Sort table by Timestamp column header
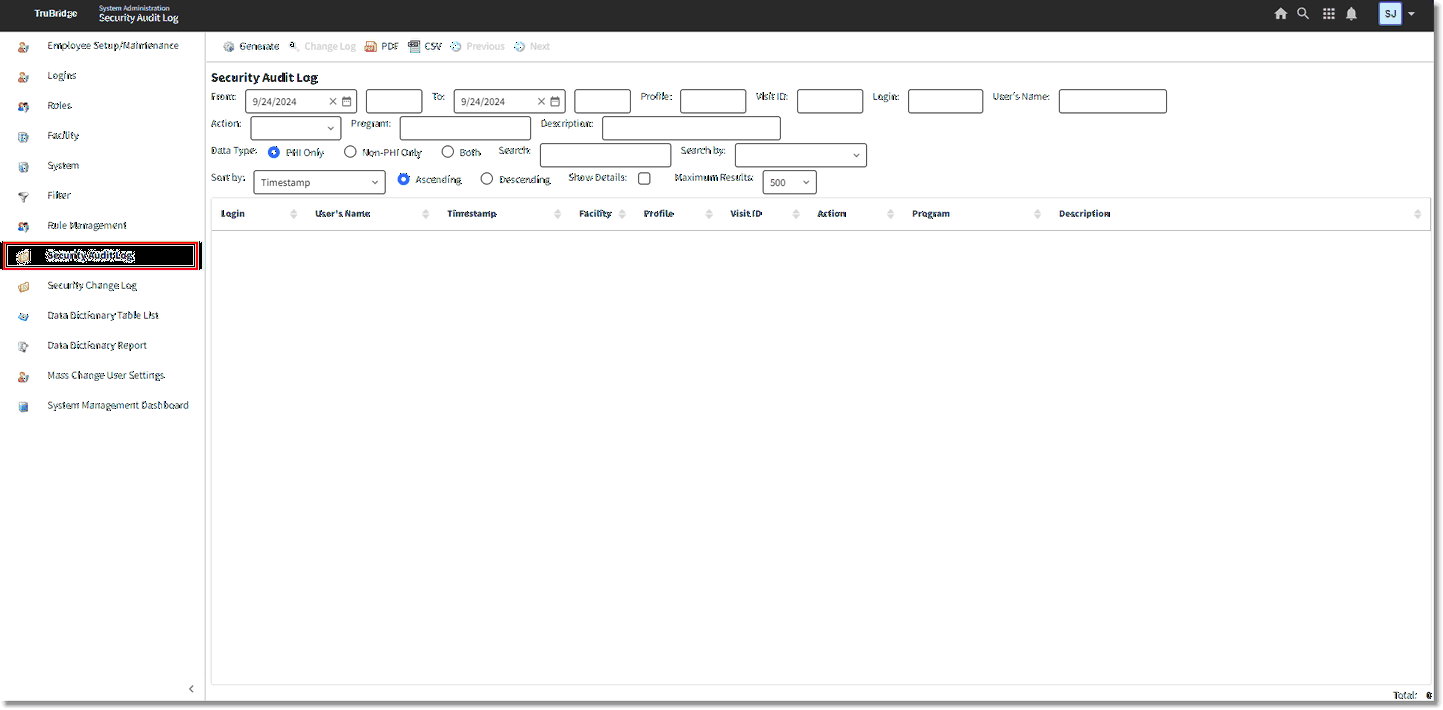This screenshot has width=1443, height=710. [x=472, y=214]
